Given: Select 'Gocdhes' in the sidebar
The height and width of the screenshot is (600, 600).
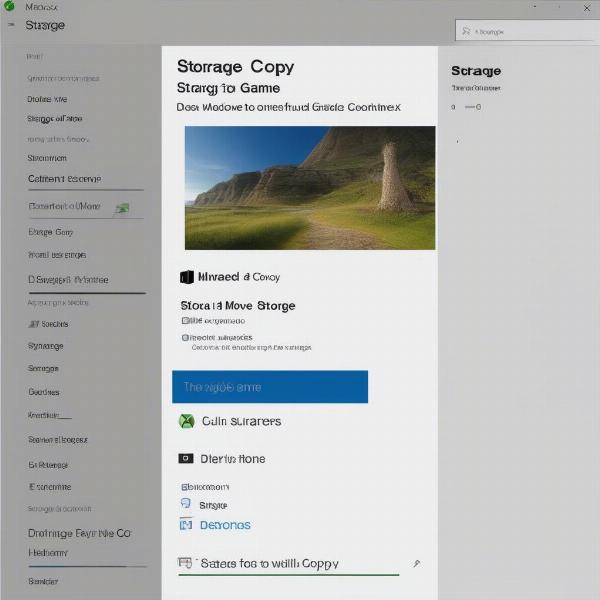Looking at the screenshot, I should click(44, 392).
